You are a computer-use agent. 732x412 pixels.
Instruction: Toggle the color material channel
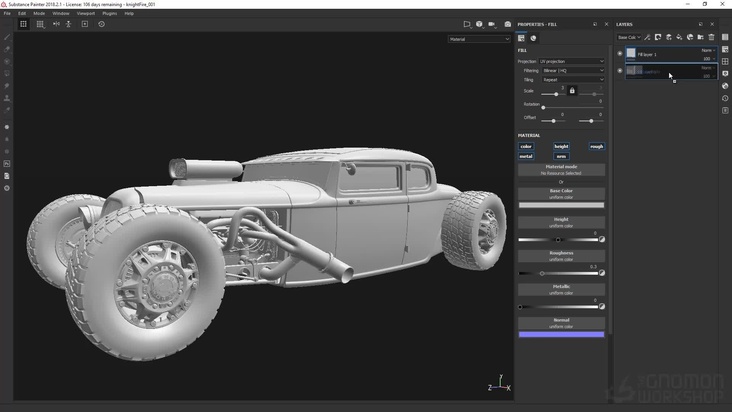tap(526, 146)
